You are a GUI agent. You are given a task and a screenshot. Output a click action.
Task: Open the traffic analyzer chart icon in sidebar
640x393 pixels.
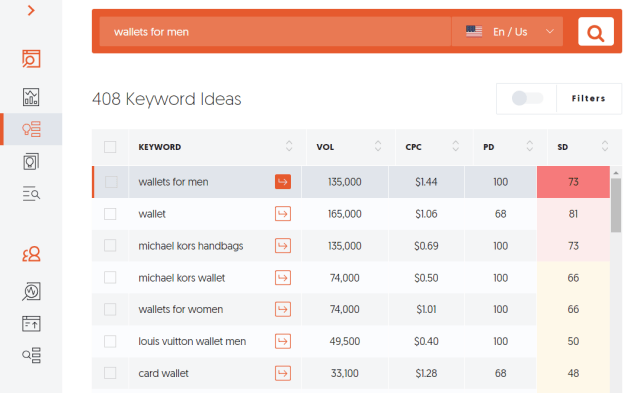pos(31,97)
